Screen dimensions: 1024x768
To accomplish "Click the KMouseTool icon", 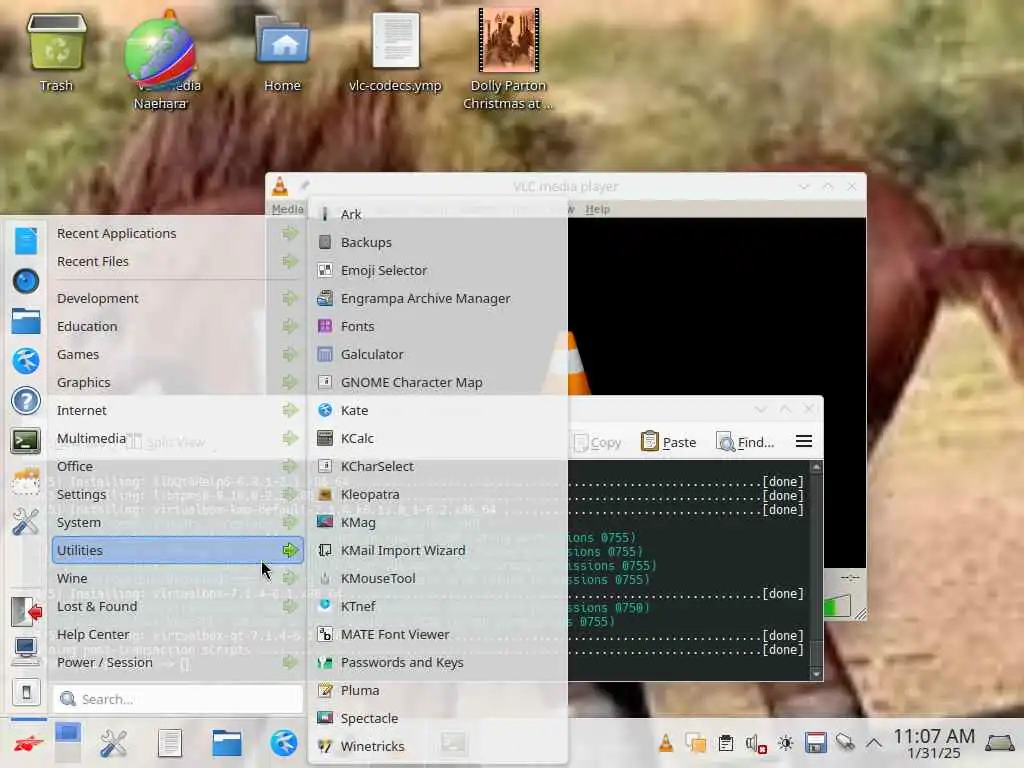I will [325, 579].
